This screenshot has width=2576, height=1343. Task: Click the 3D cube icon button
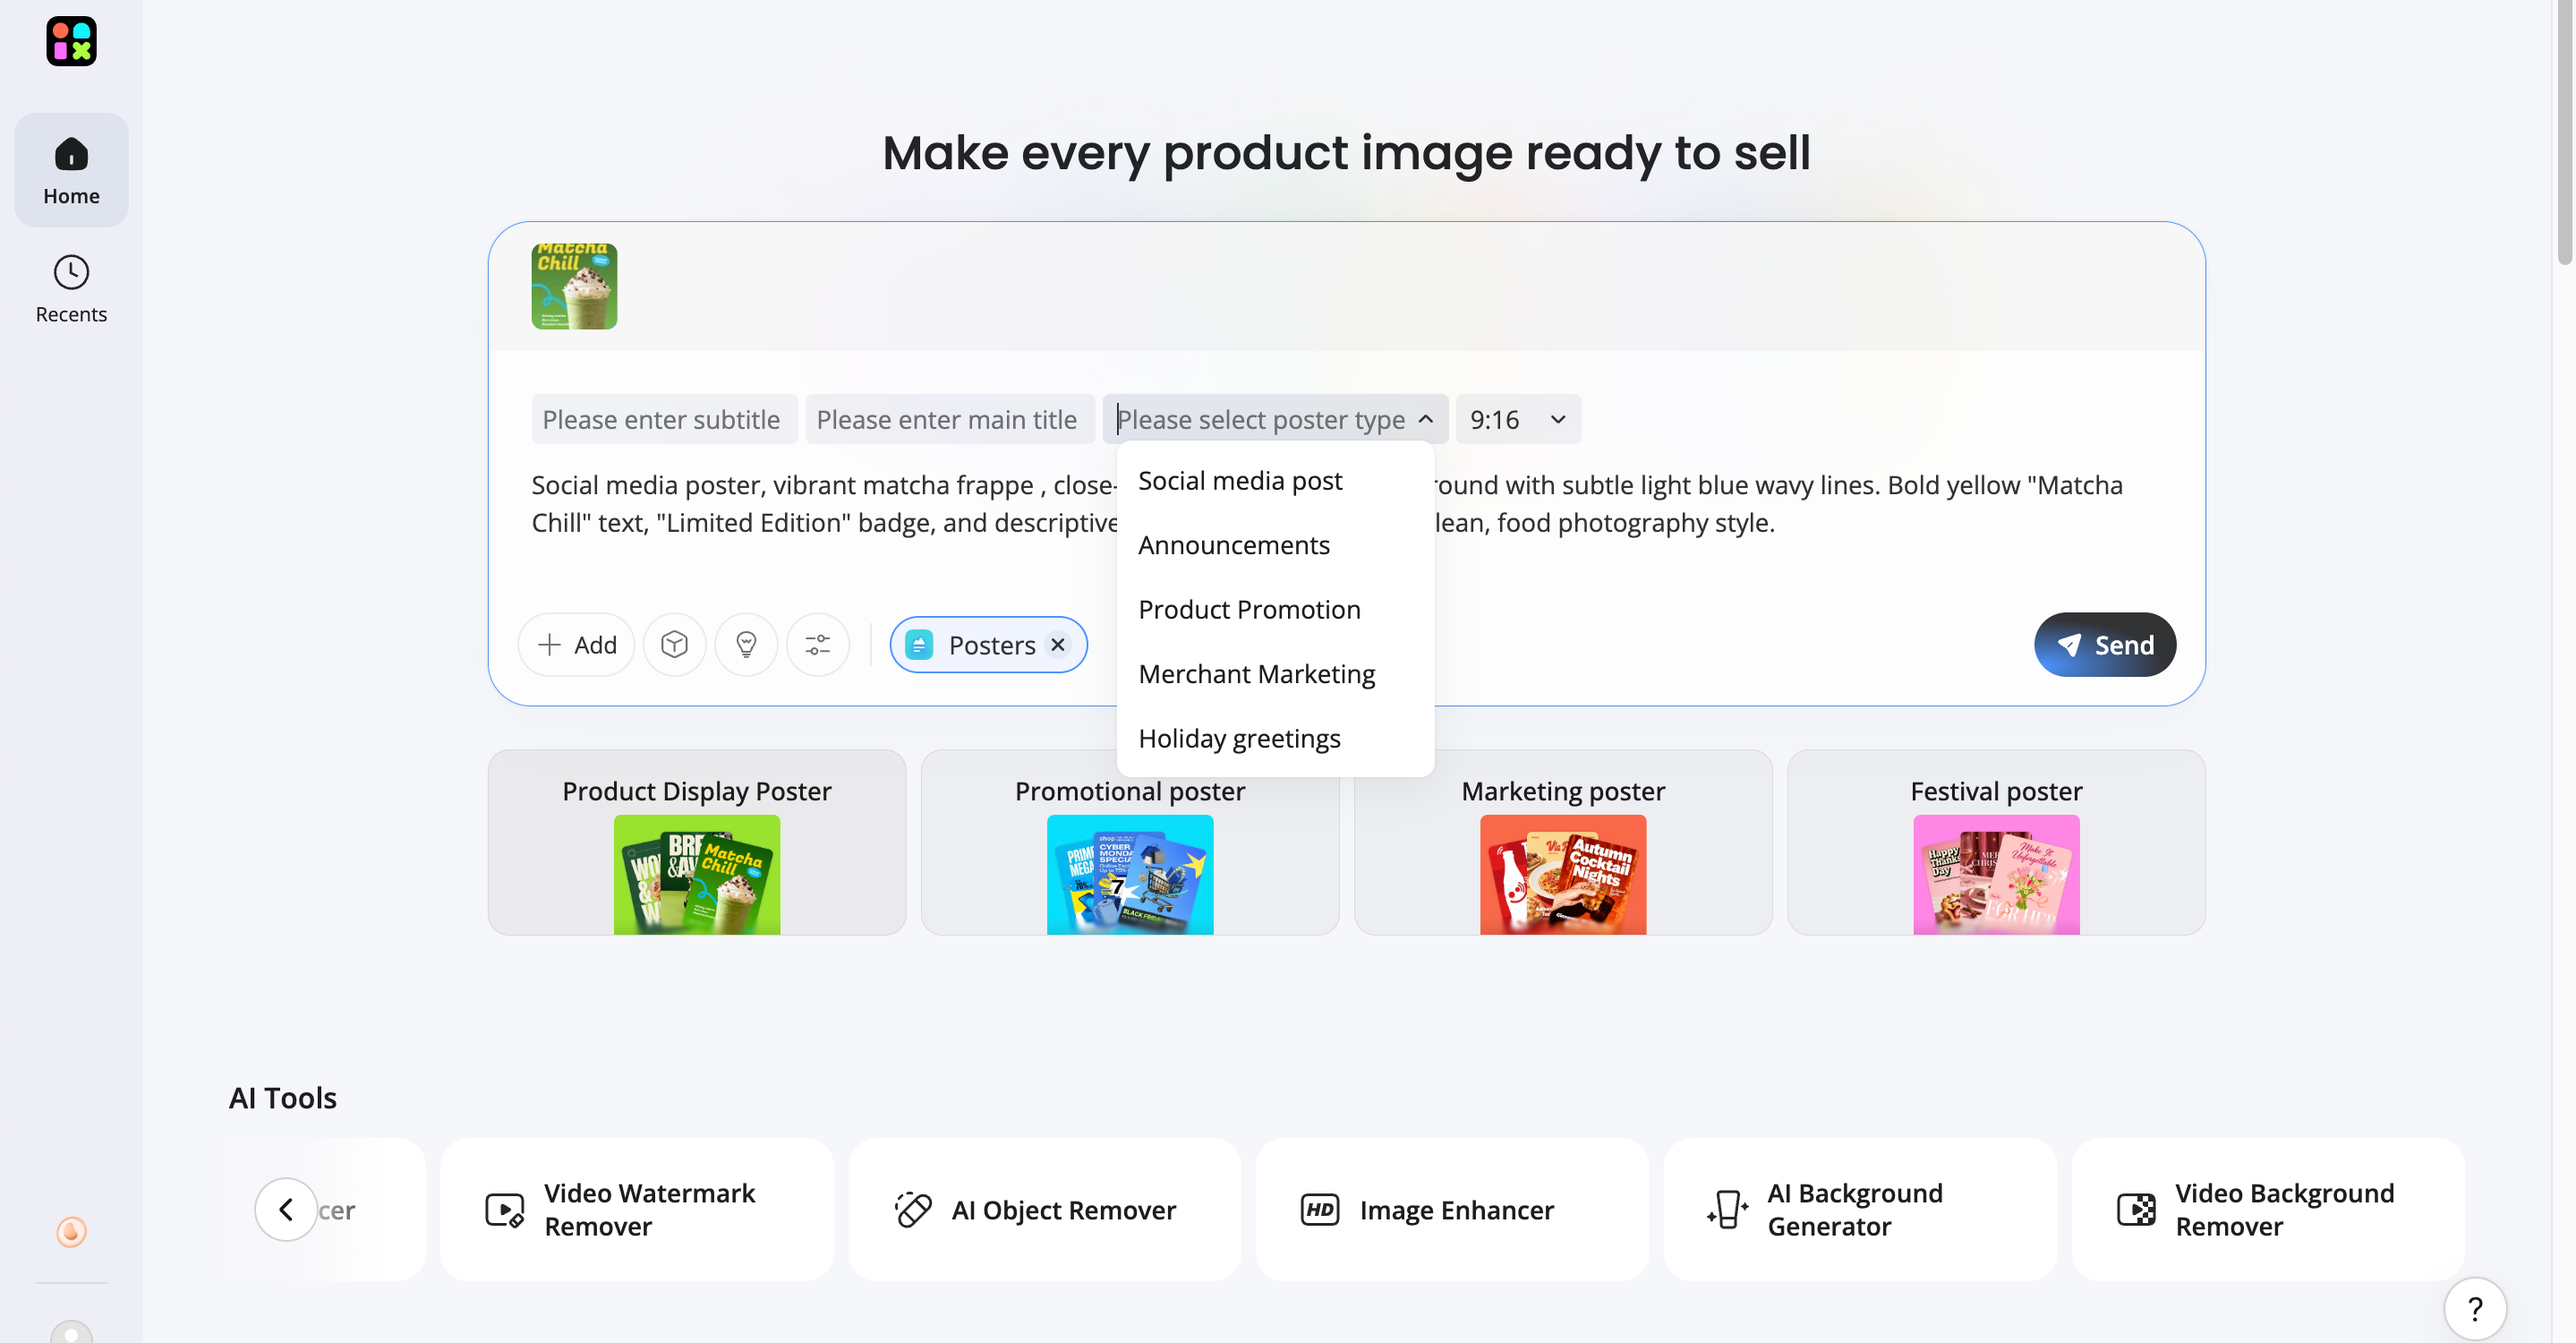pos(674,645)
